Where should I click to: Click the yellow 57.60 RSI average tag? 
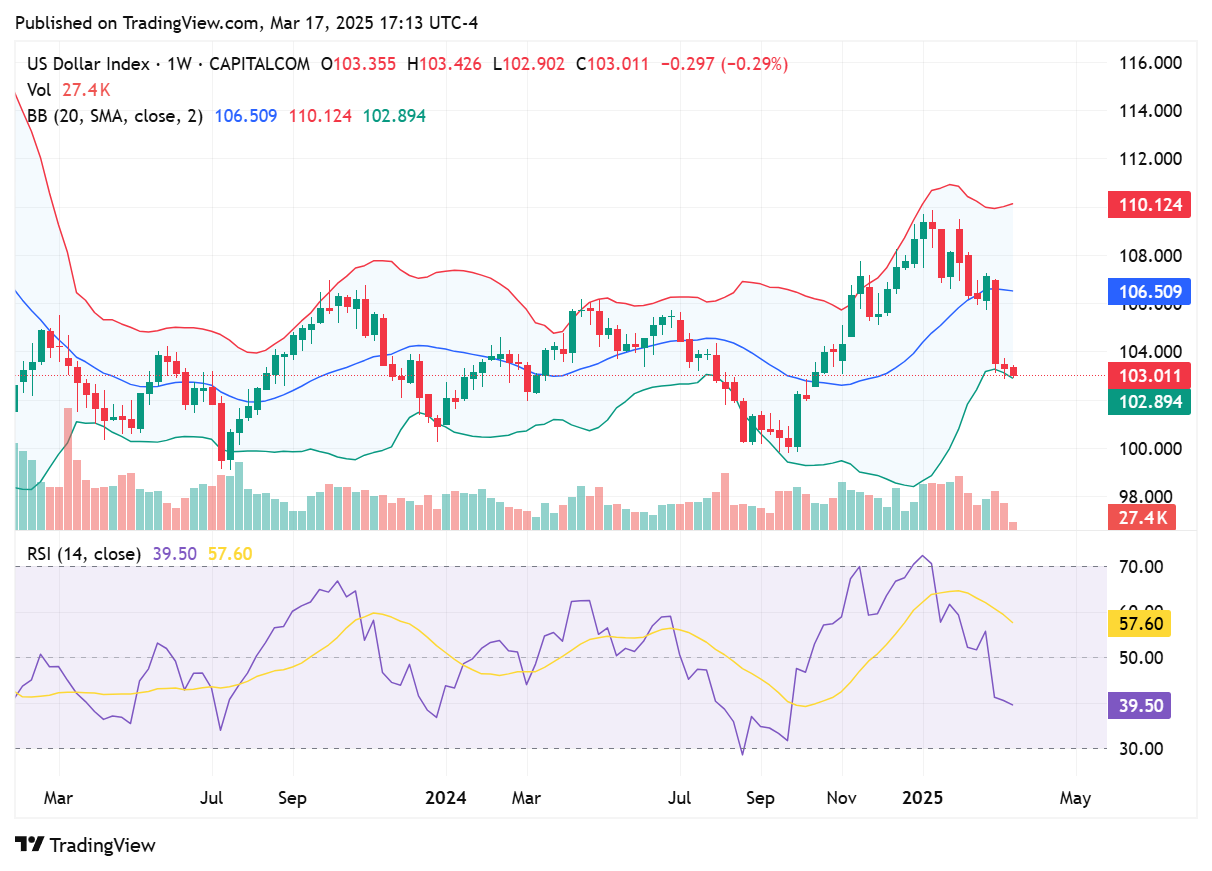(1139, 624)
